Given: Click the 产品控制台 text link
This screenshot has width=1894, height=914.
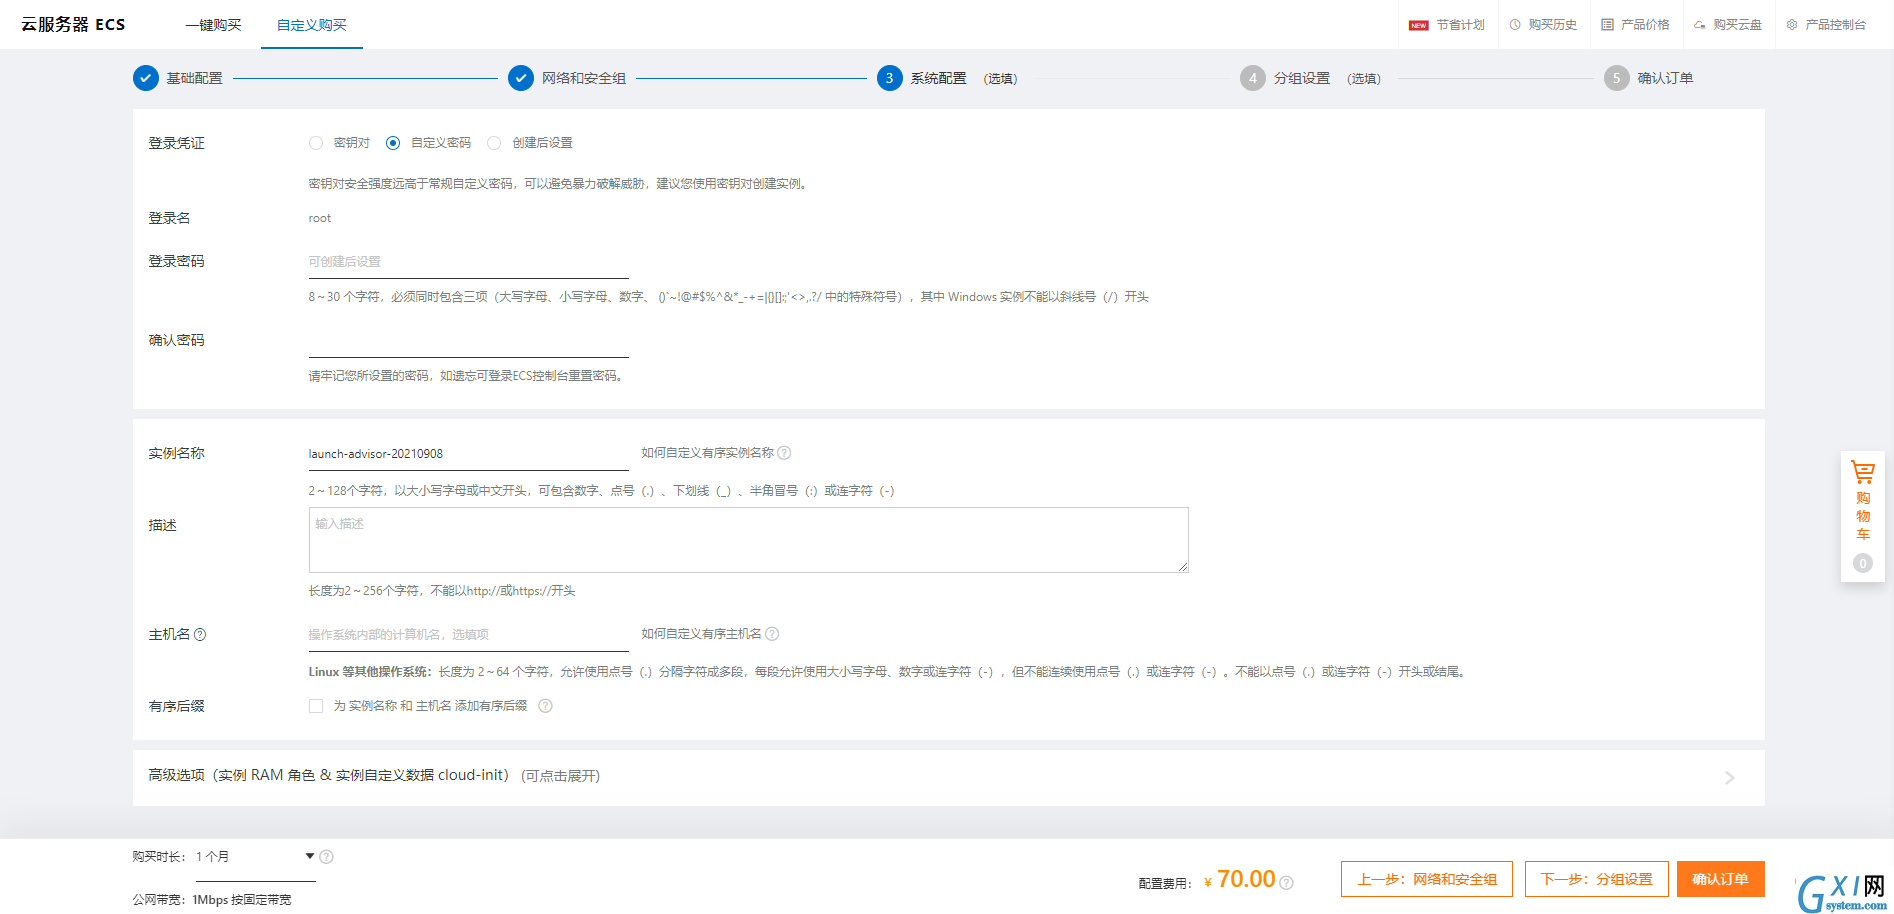Looking at the screenshot, I should pyautogui.click(x=1836, y=25).
